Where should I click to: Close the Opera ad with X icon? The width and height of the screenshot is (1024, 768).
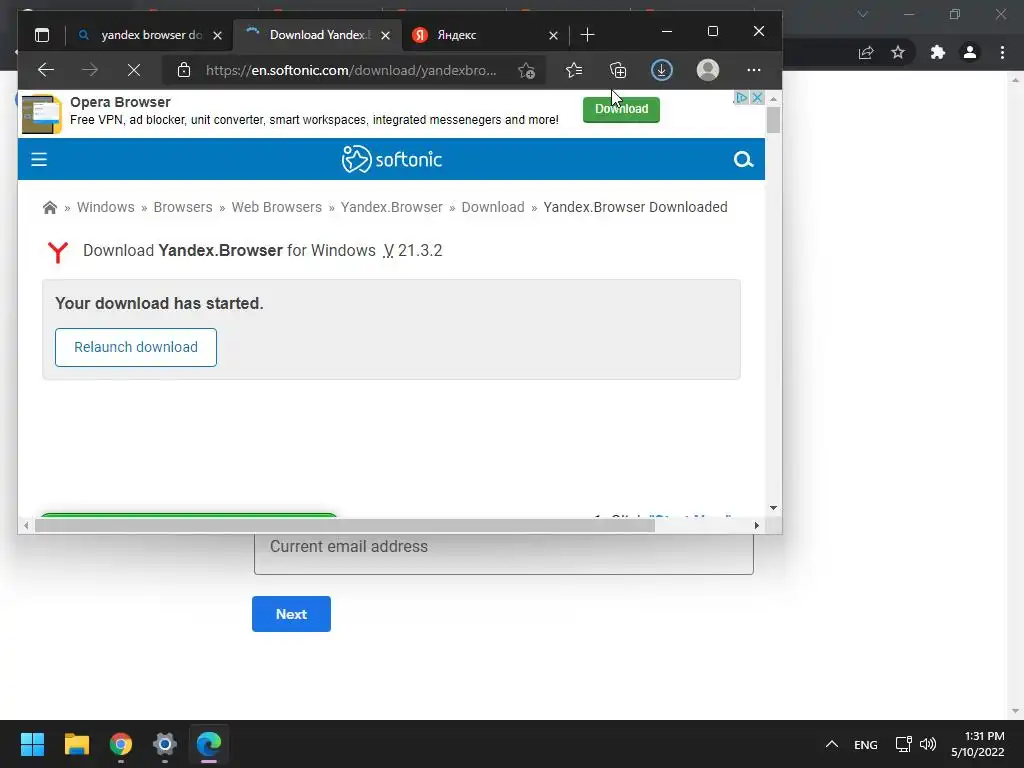(758, 97)
